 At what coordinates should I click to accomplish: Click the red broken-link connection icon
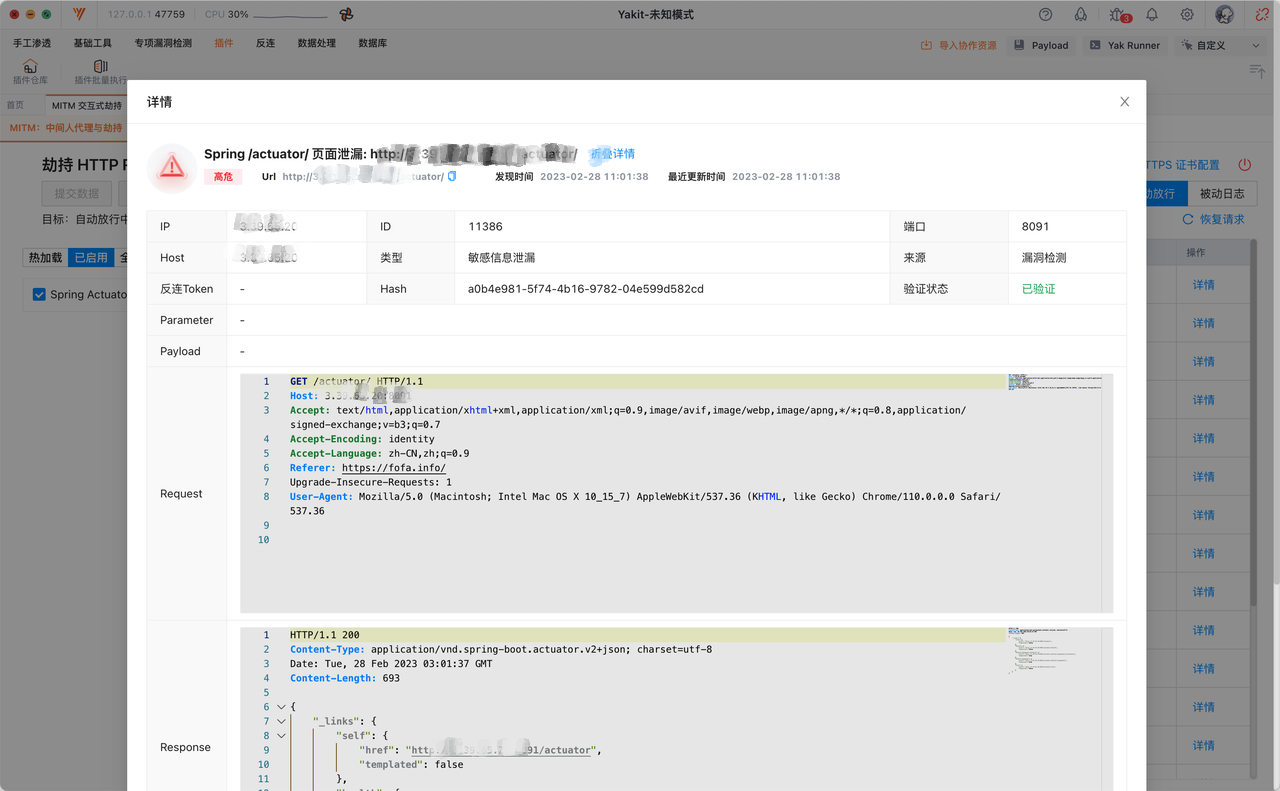click(x=1262, y=15)
